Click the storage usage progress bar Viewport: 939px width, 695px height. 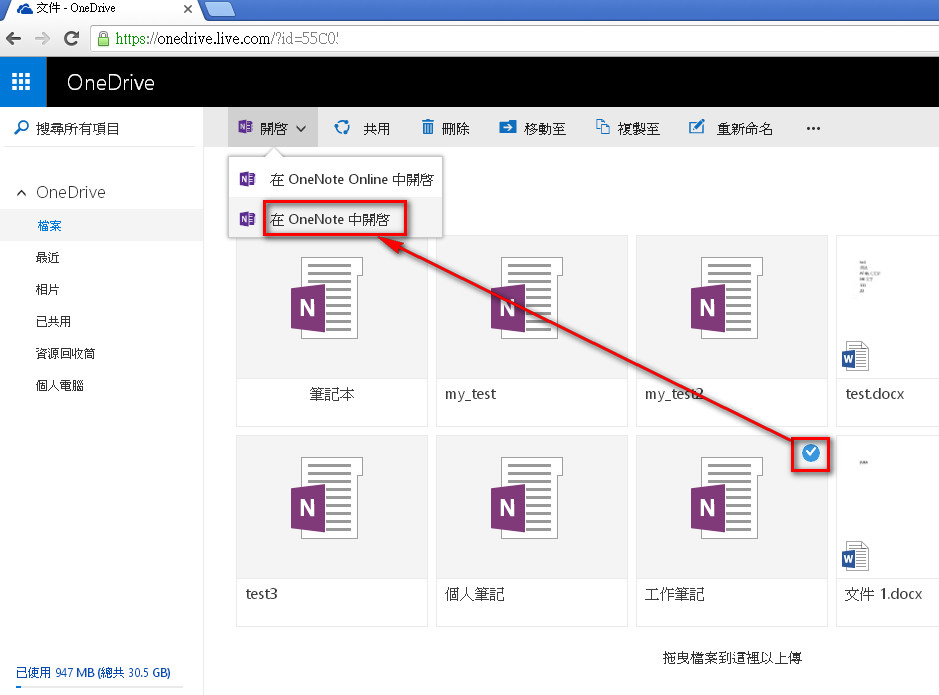click(99, 687)
